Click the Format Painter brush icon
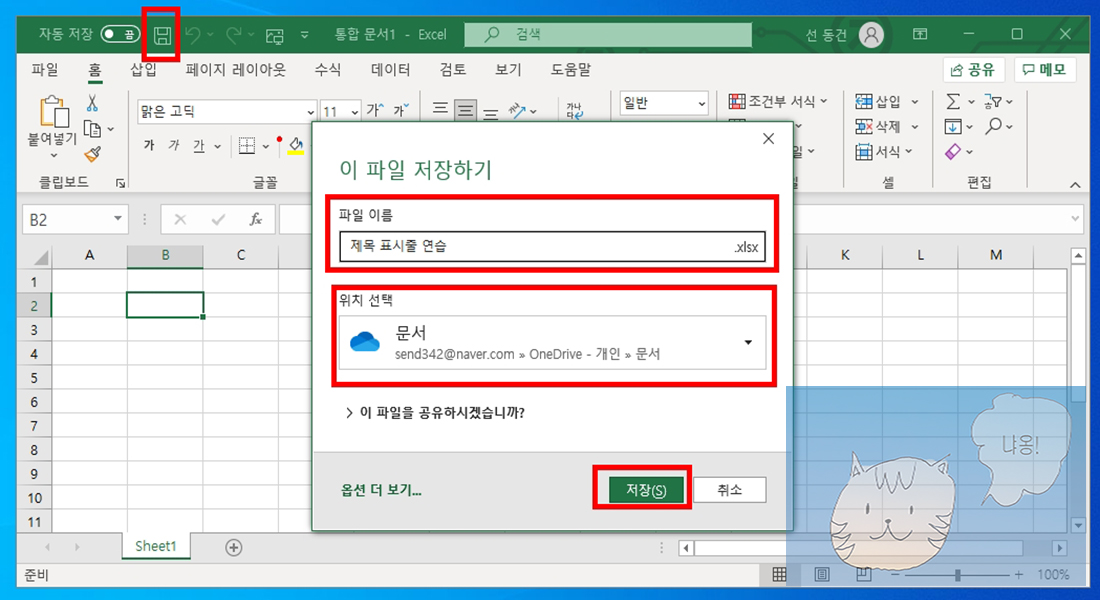Viewport: 1100px width, 600px height. tap(93, 153)
